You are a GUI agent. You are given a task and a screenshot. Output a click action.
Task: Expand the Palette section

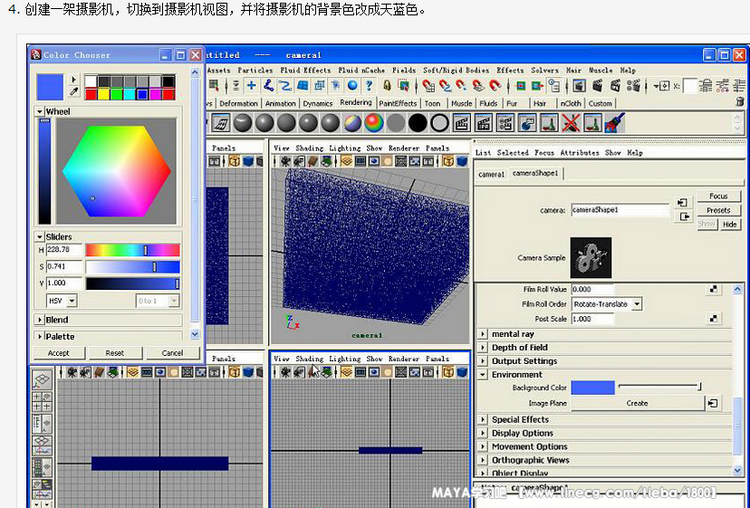coord(40,336)
